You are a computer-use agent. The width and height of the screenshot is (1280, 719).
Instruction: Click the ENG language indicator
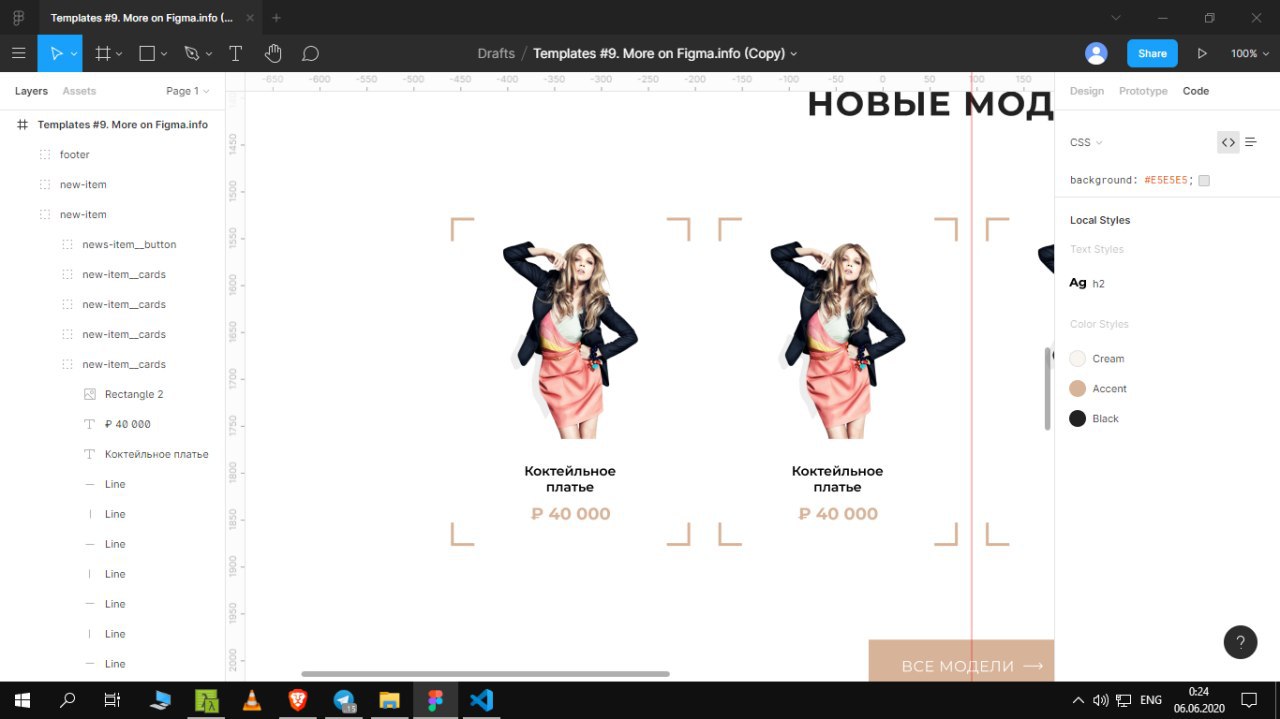click(x=1151, y=700)
